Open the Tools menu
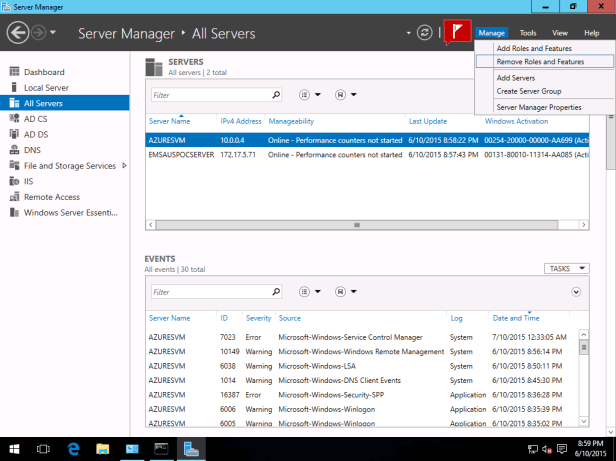The image size is (616, 461). [528, 33]
